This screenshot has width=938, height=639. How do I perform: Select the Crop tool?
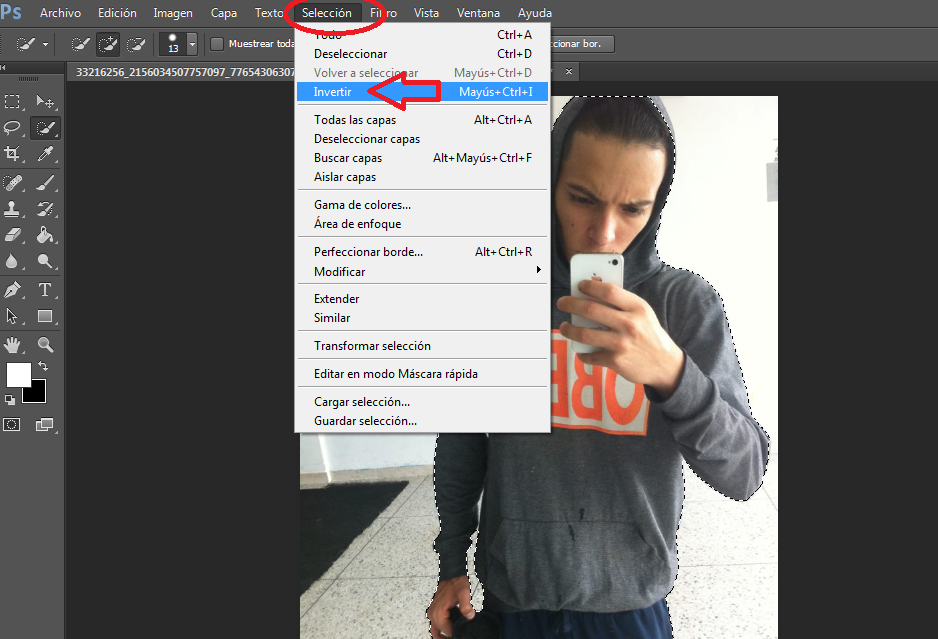[12, 154]
